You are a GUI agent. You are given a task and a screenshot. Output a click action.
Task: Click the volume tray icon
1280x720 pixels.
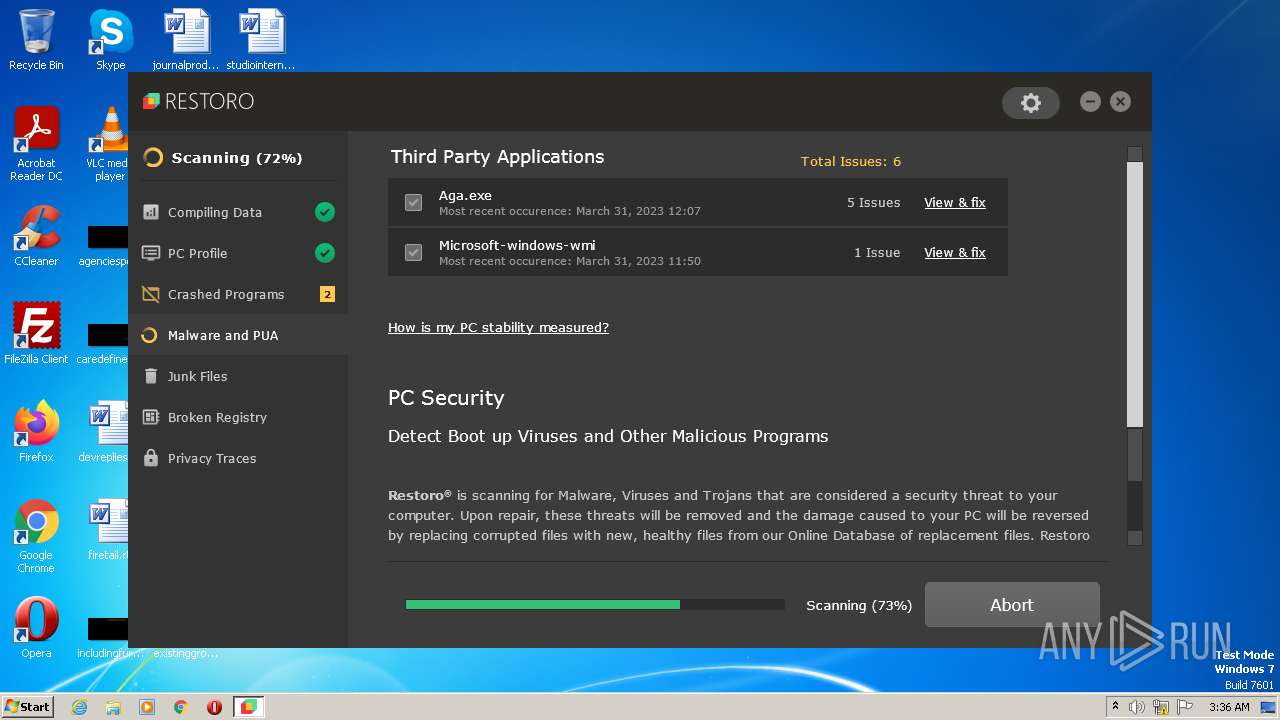[x=1137, y=707]
